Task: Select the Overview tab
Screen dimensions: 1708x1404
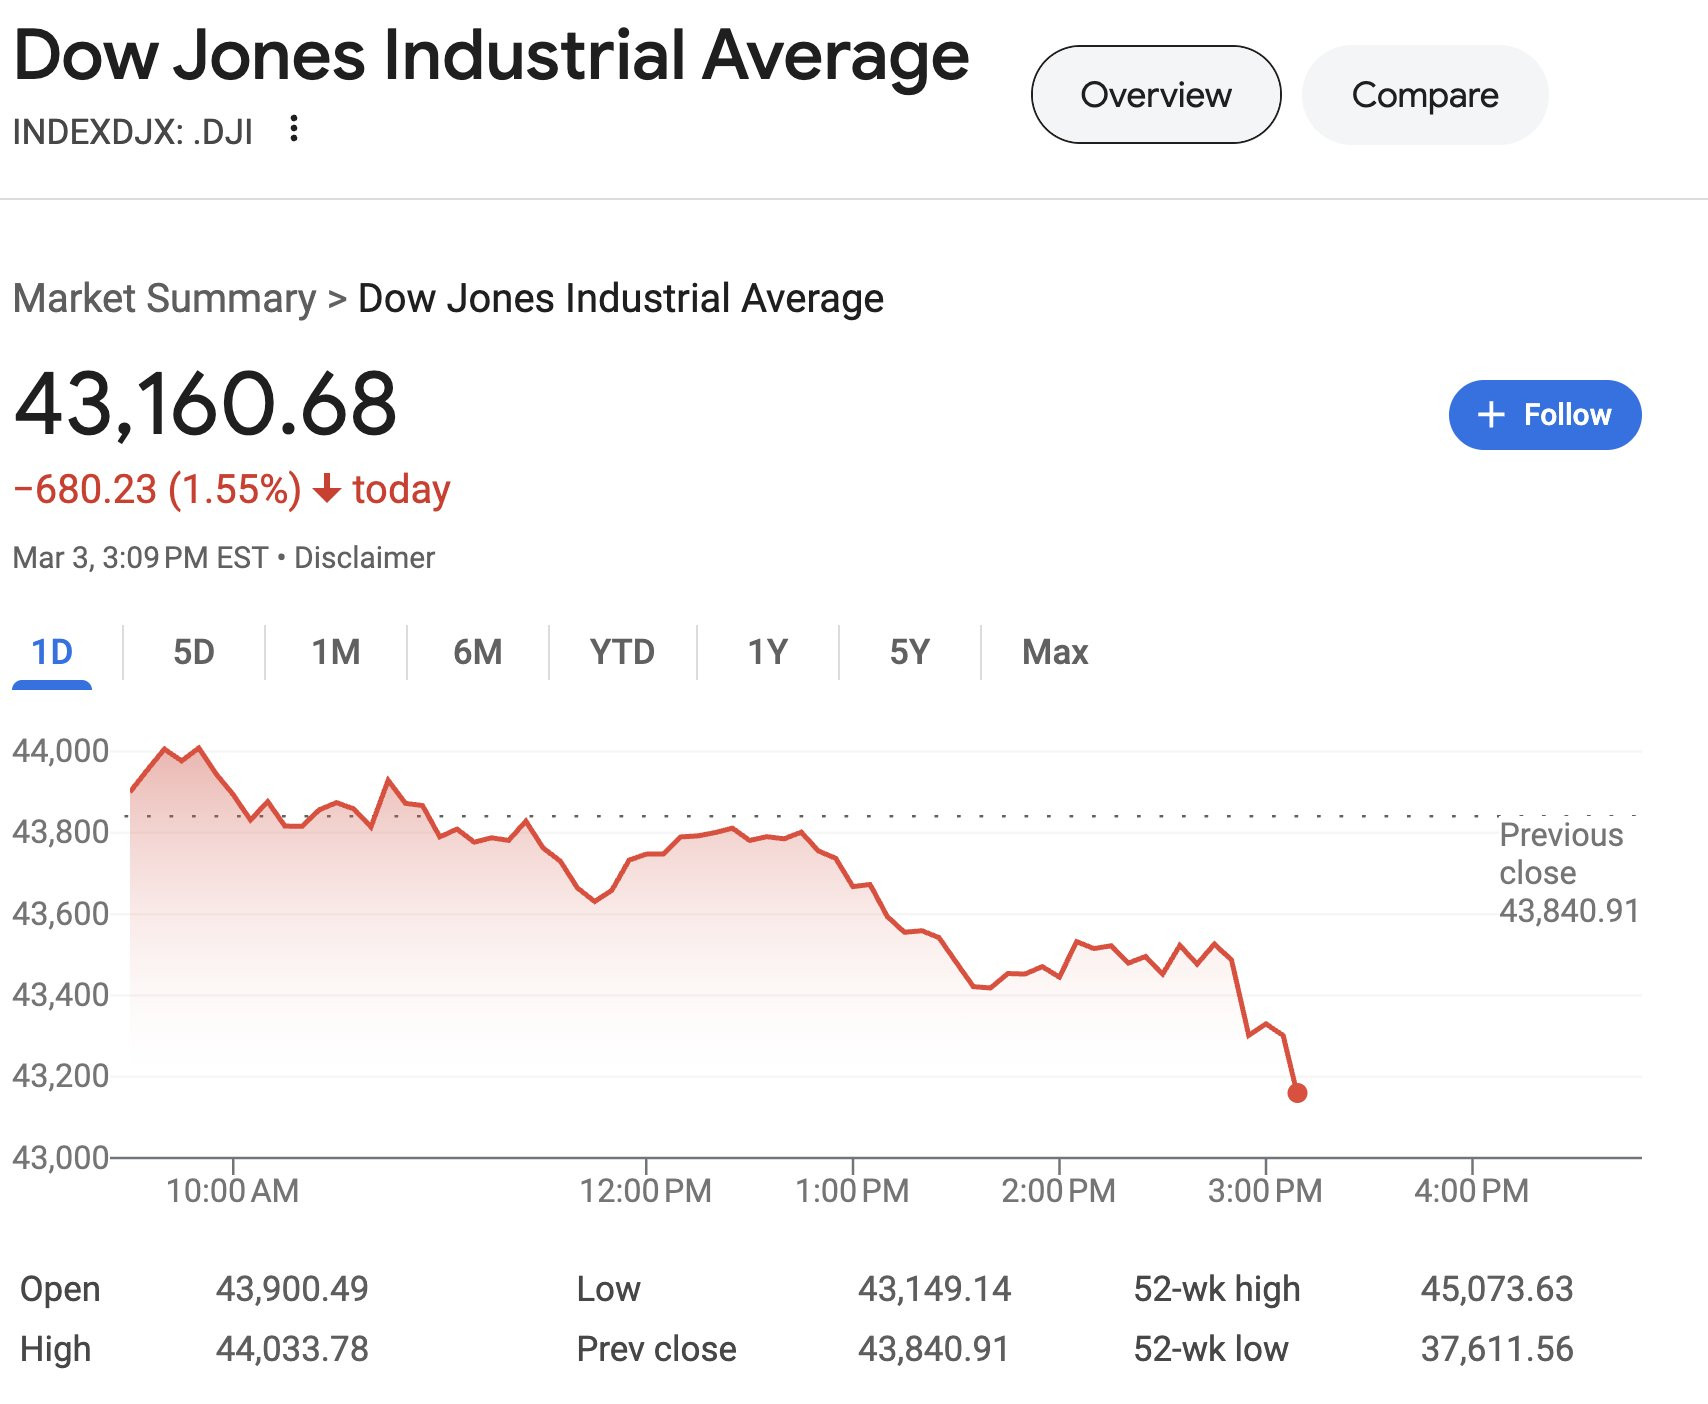Action: tap(1155, 95)
